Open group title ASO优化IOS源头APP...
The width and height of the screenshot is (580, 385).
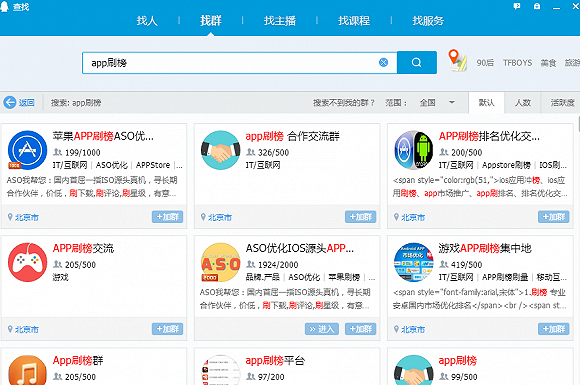pyautogui.click(x=300, y=248)
